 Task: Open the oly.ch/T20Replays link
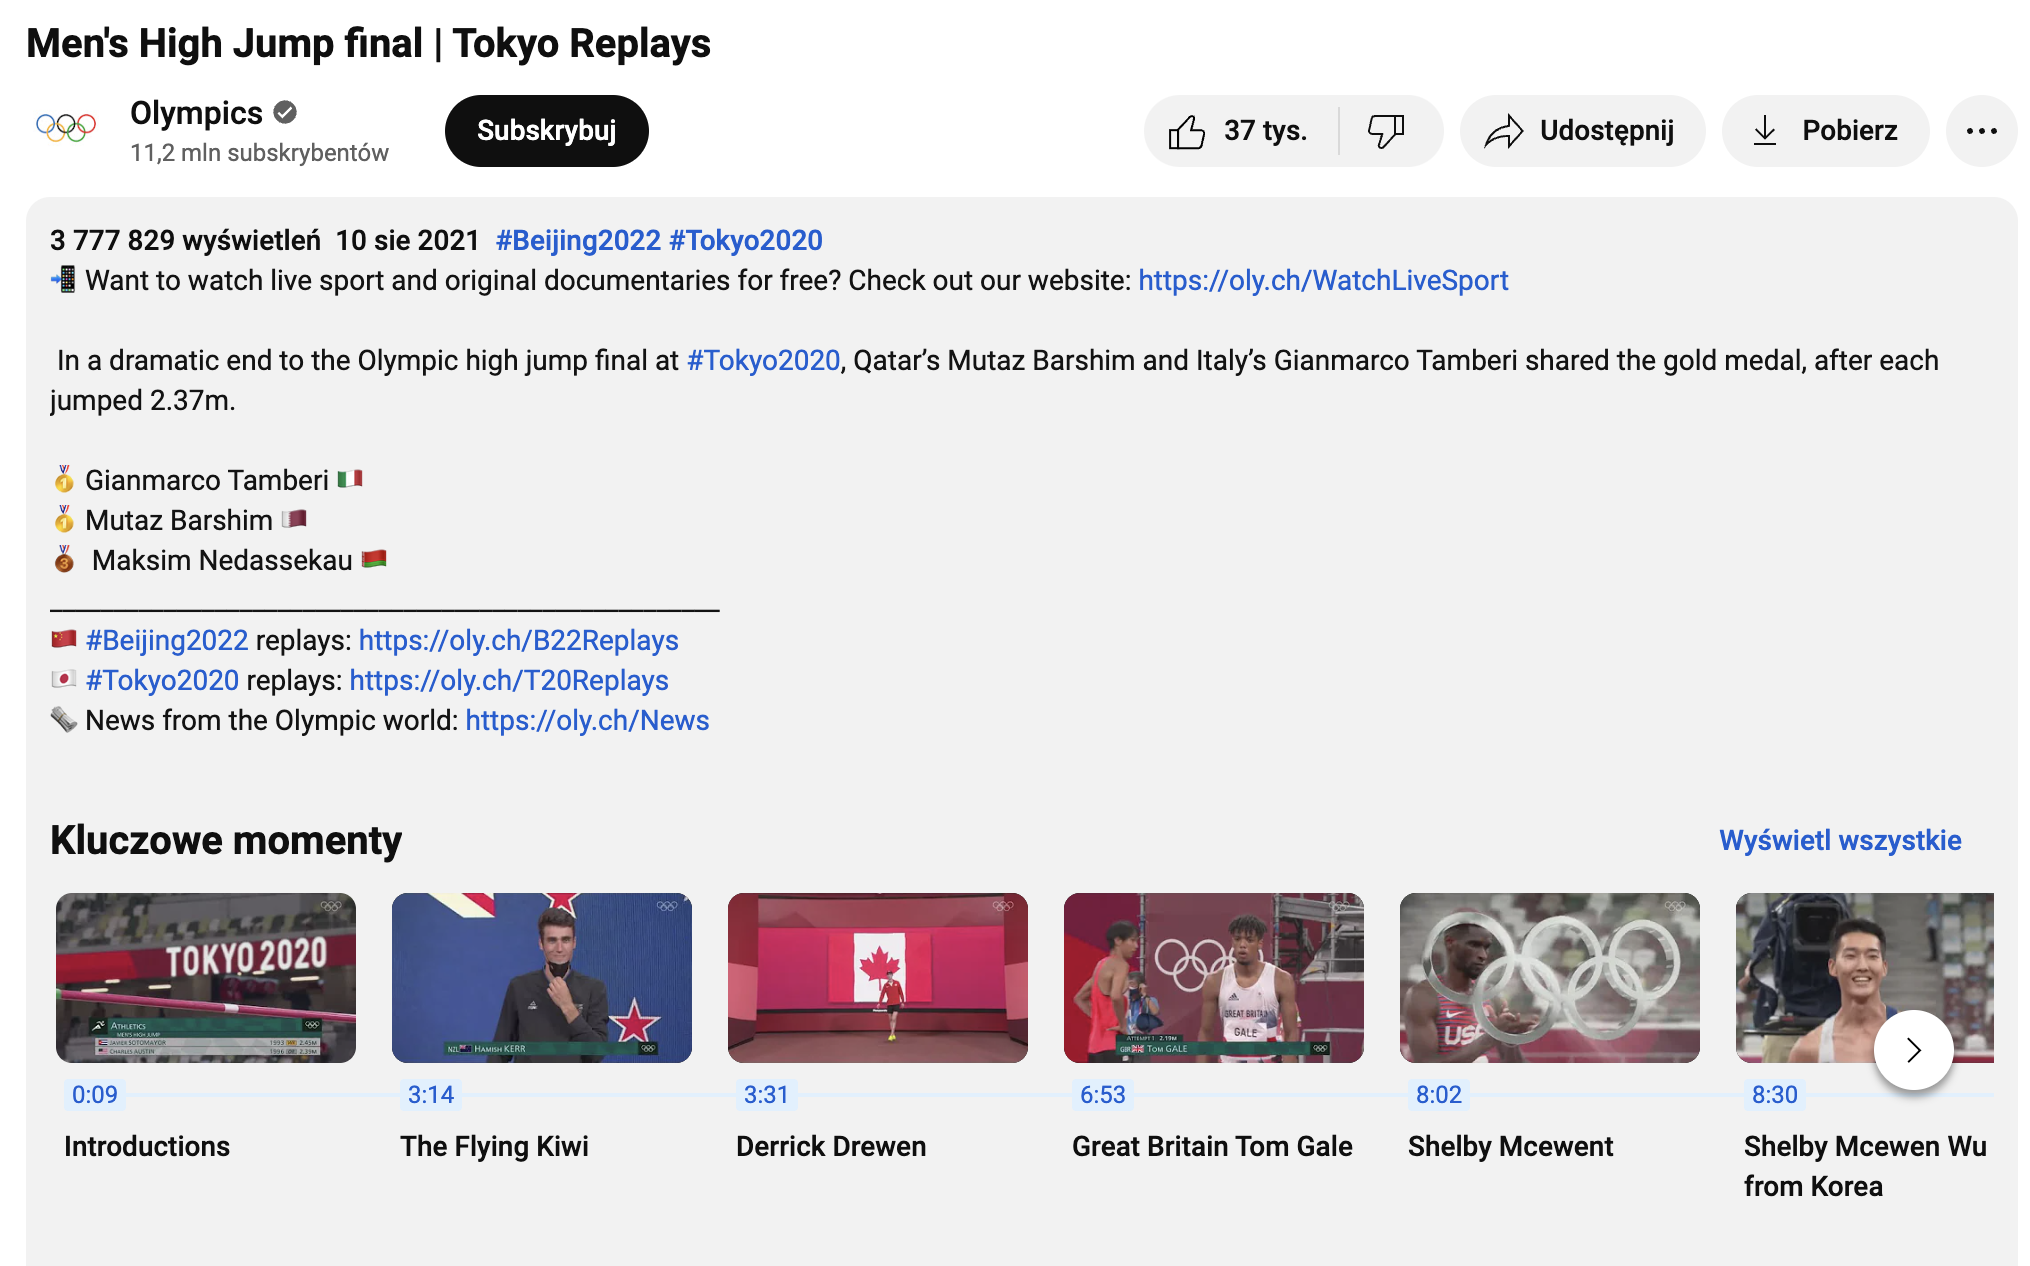click(x=509, y=680)
